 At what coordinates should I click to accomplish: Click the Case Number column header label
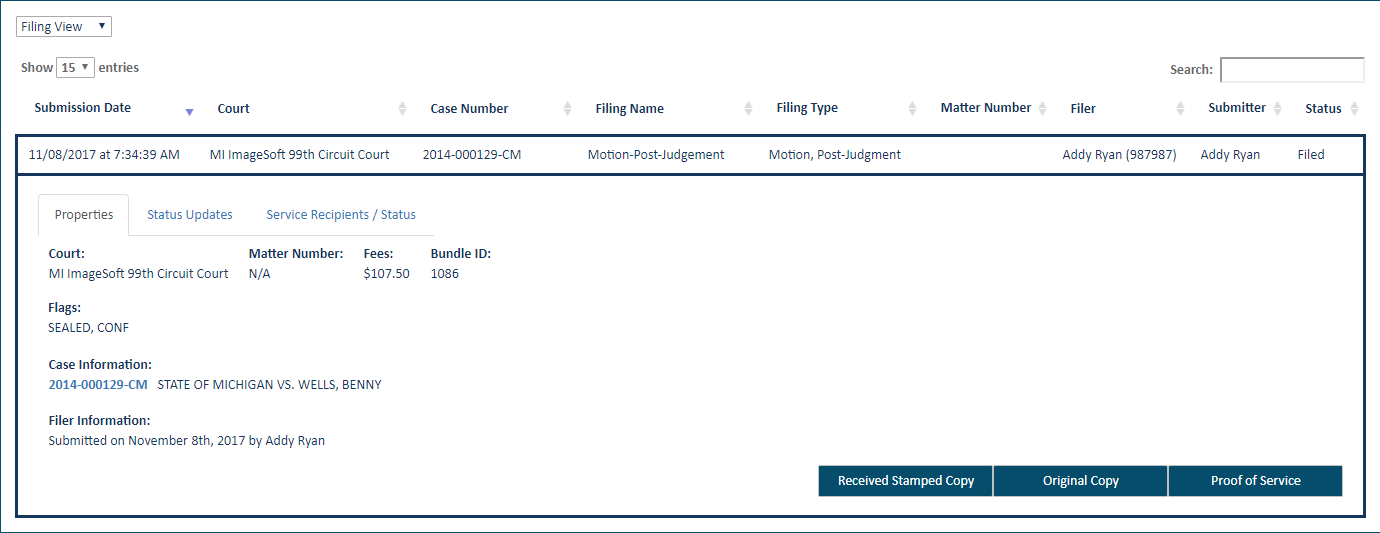tap(470, 109)
